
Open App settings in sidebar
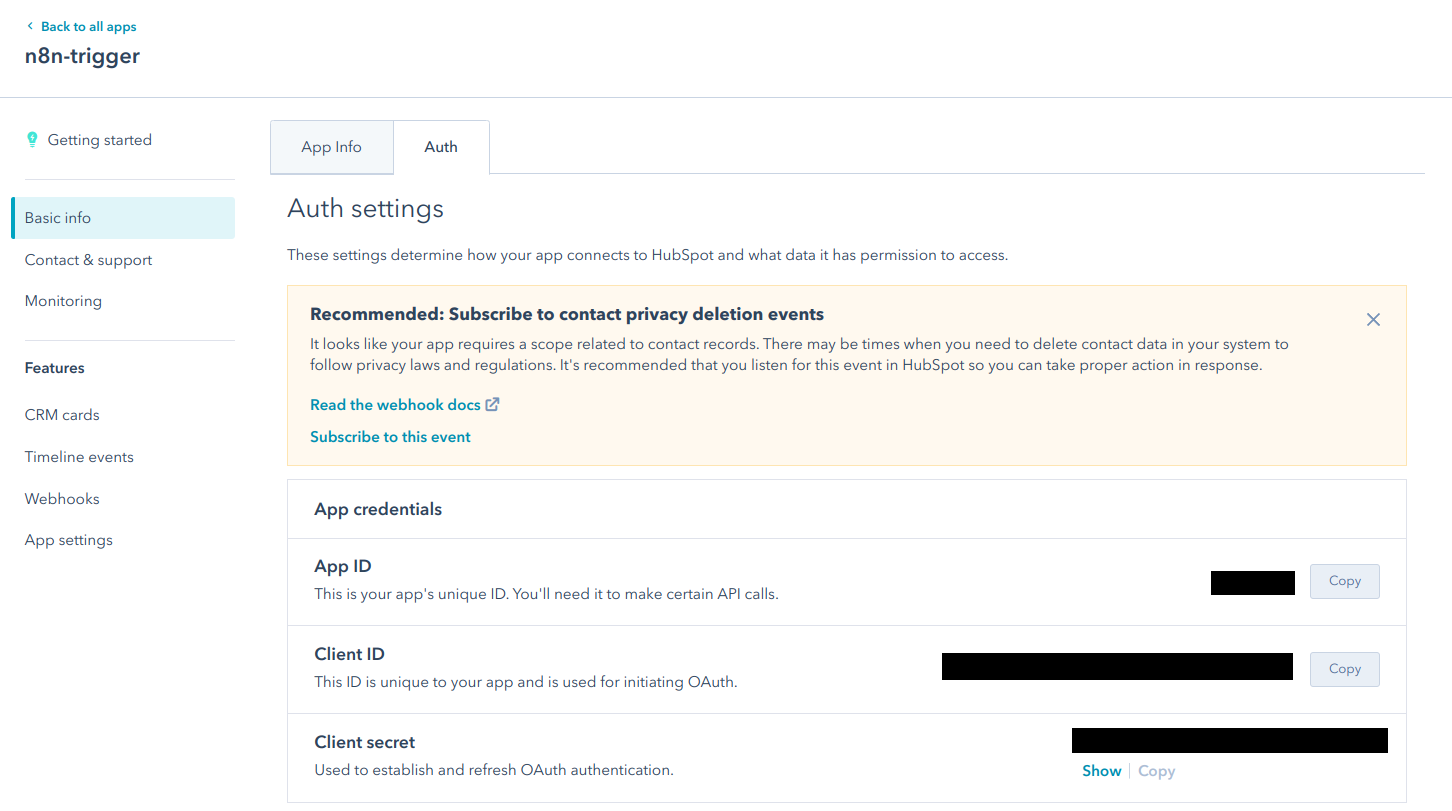(69, 540)
